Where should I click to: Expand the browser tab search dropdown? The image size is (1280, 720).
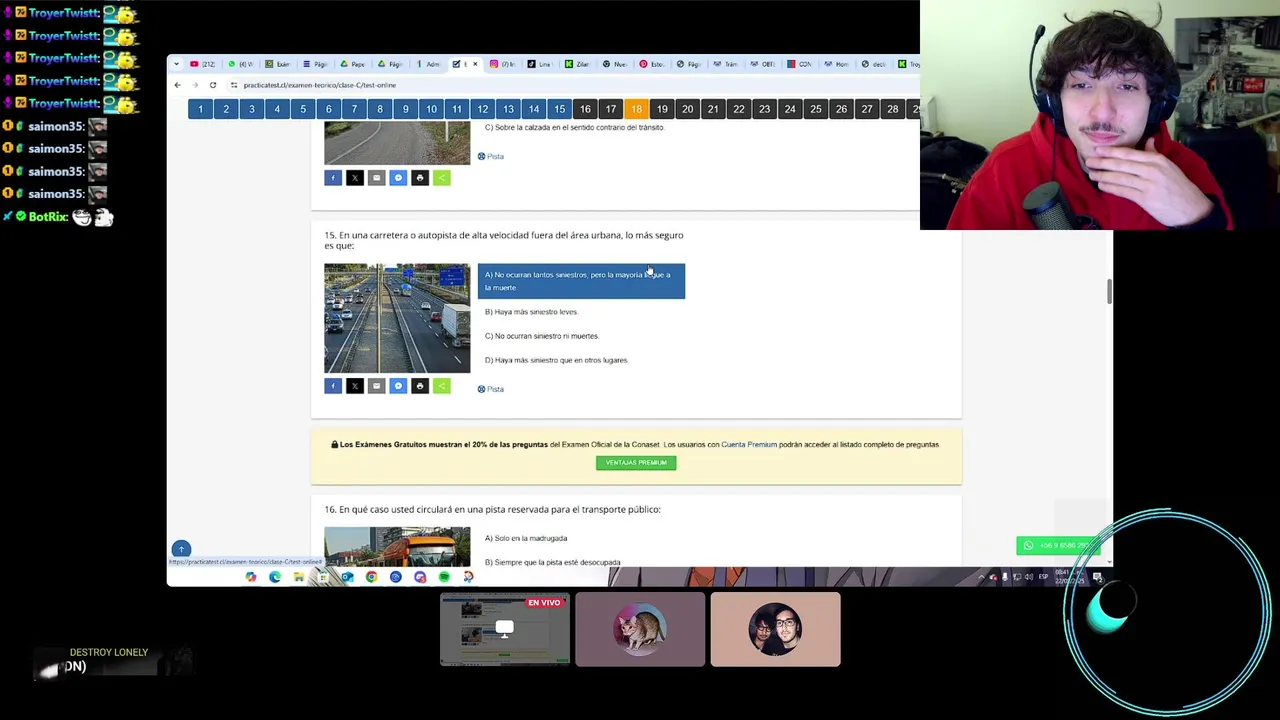tap(176, 64)
